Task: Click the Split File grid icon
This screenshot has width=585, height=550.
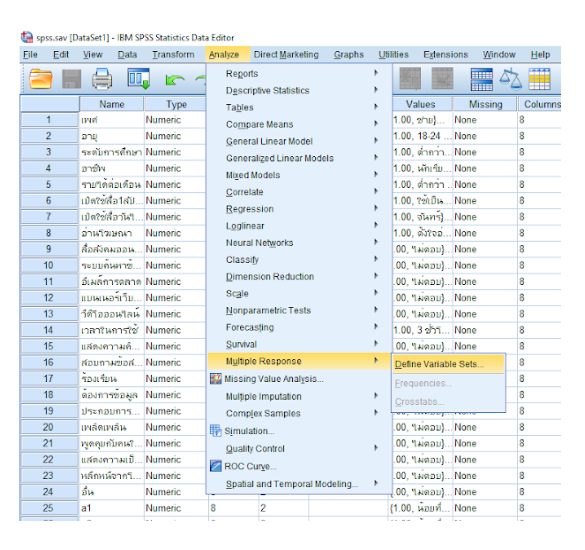Action: pos(481,79)
